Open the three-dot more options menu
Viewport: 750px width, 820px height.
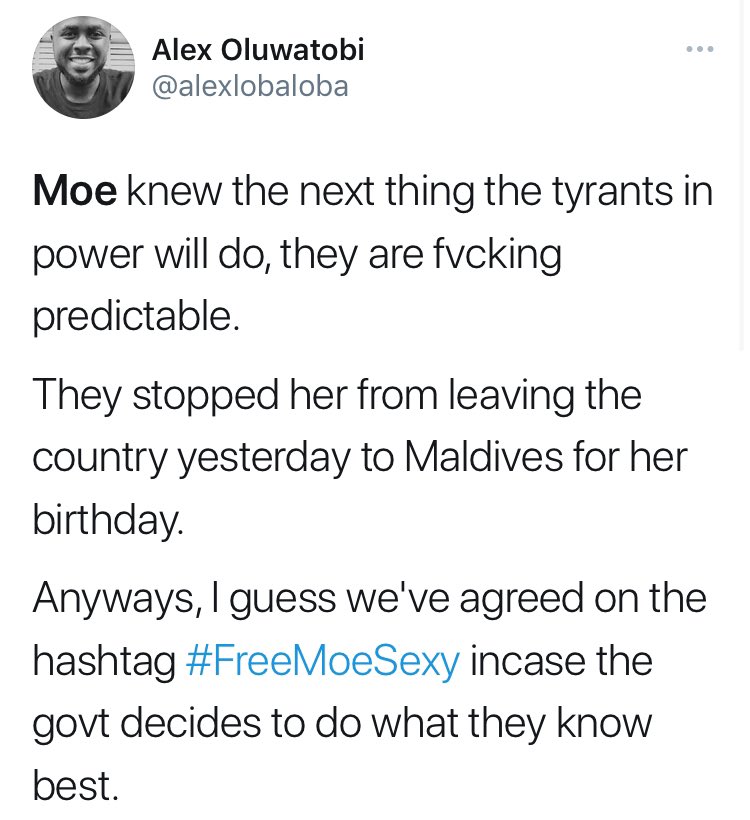point(699,49)
